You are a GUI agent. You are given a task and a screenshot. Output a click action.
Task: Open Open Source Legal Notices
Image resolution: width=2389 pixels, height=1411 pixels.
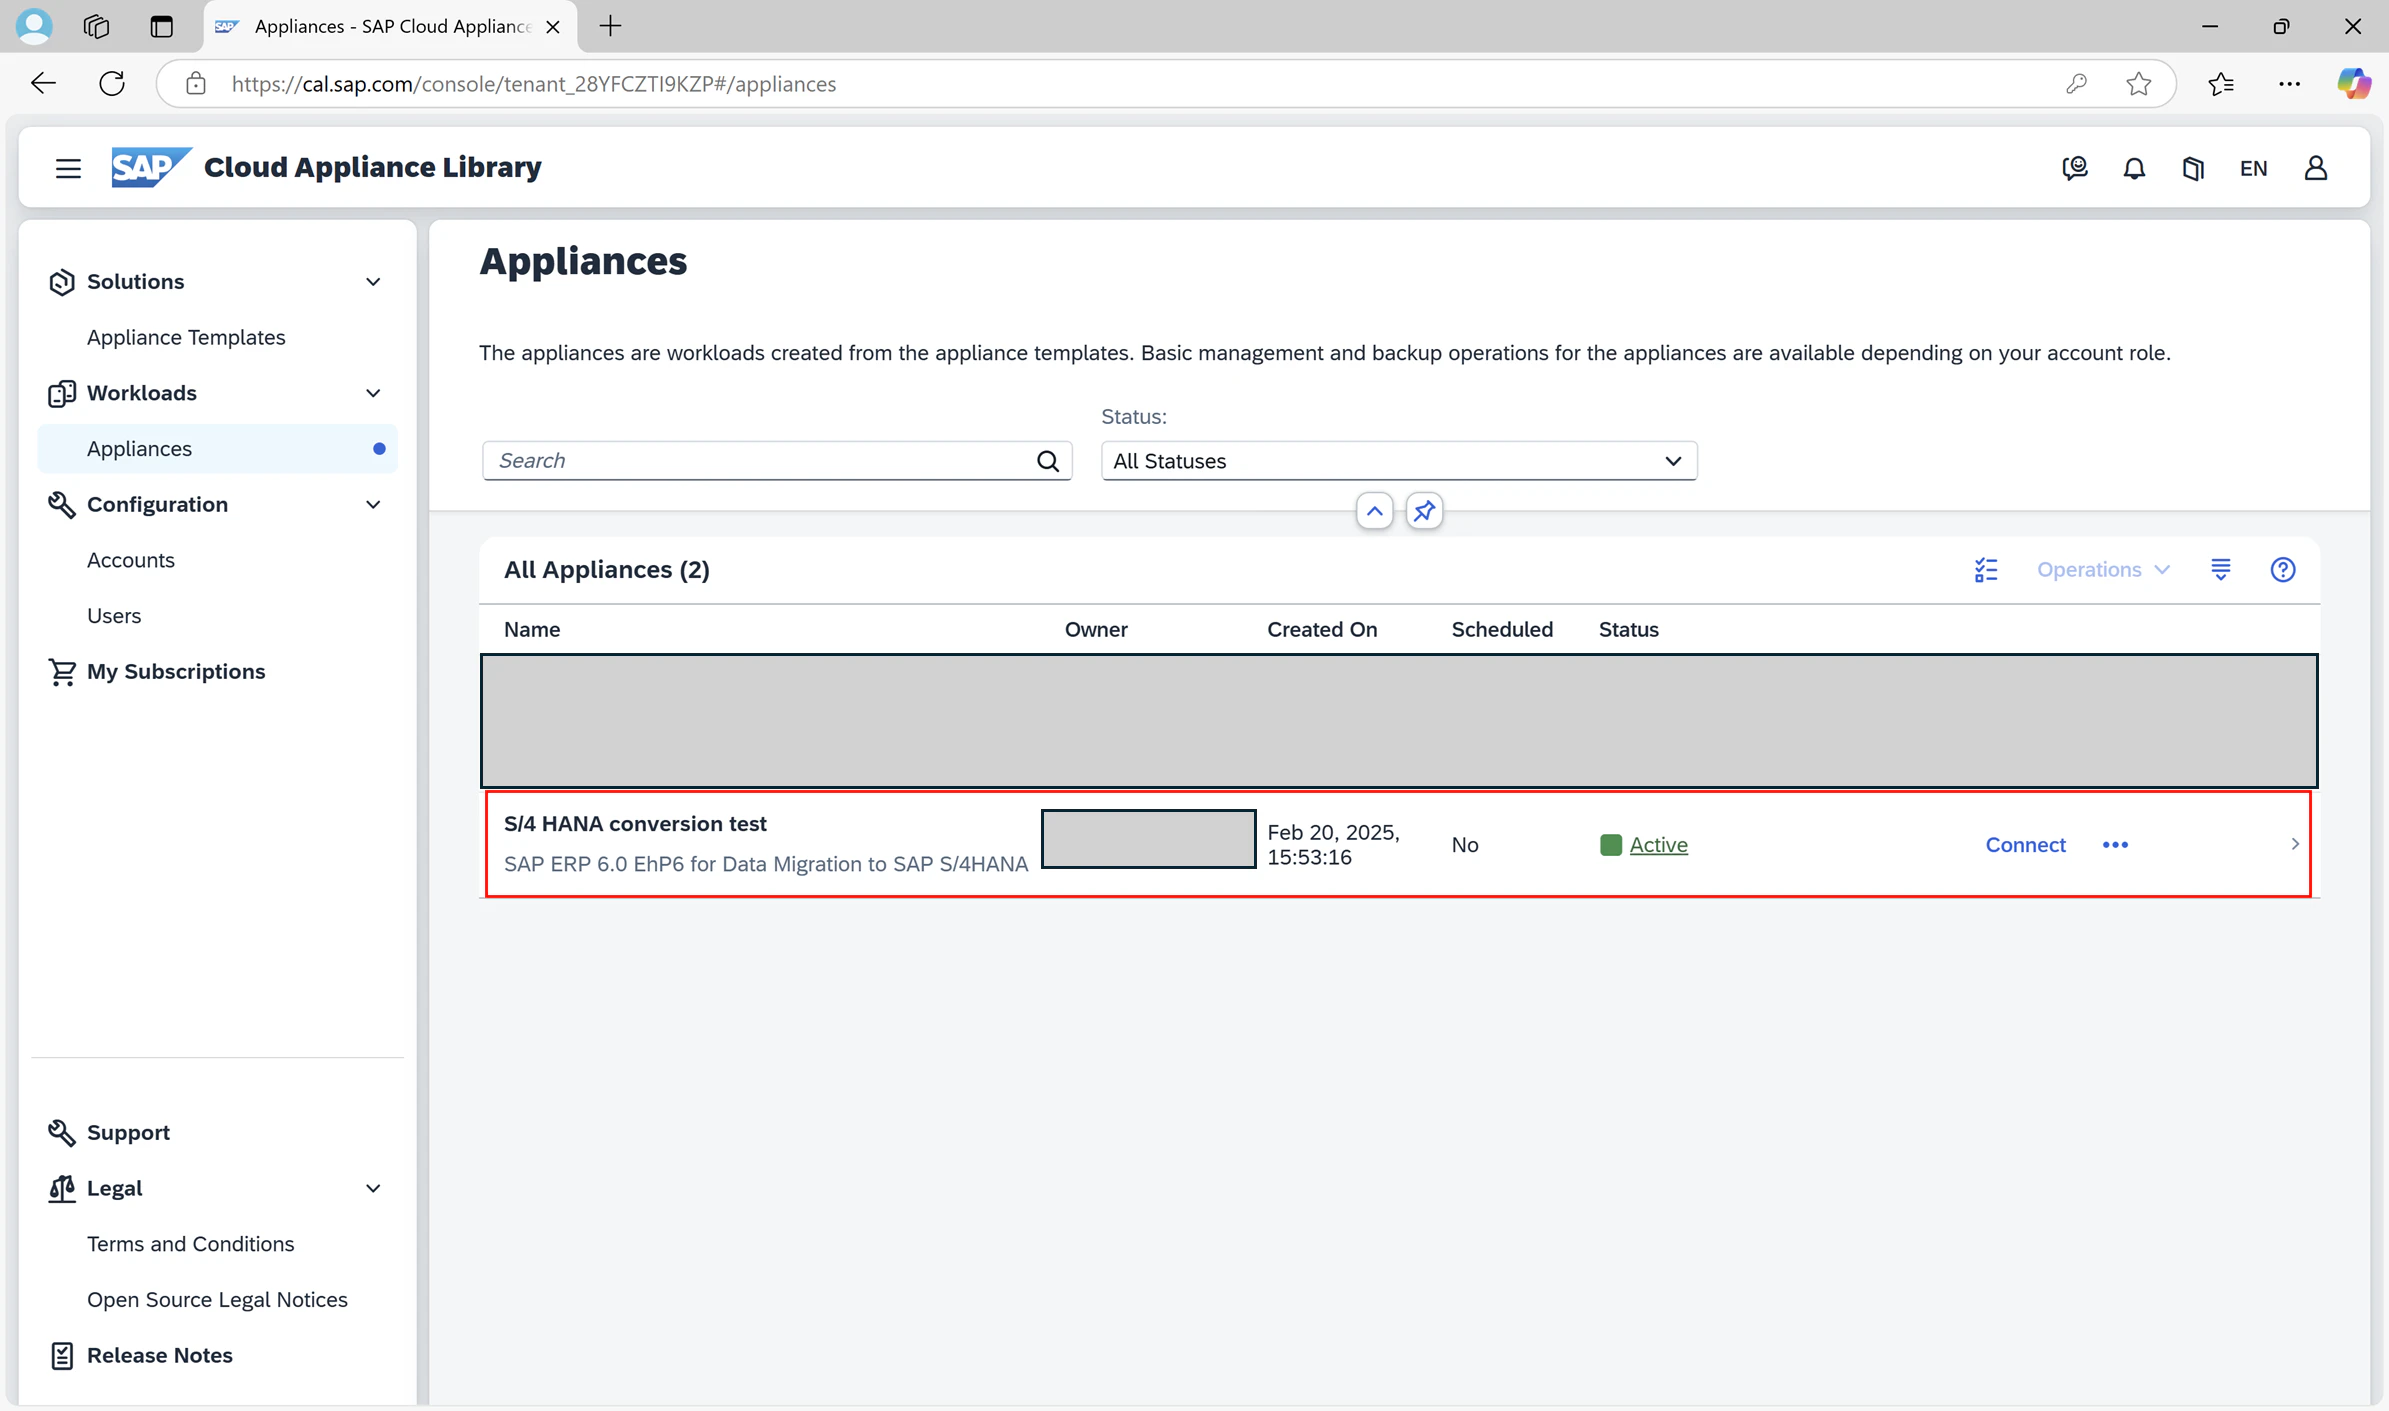point(217,1301)
